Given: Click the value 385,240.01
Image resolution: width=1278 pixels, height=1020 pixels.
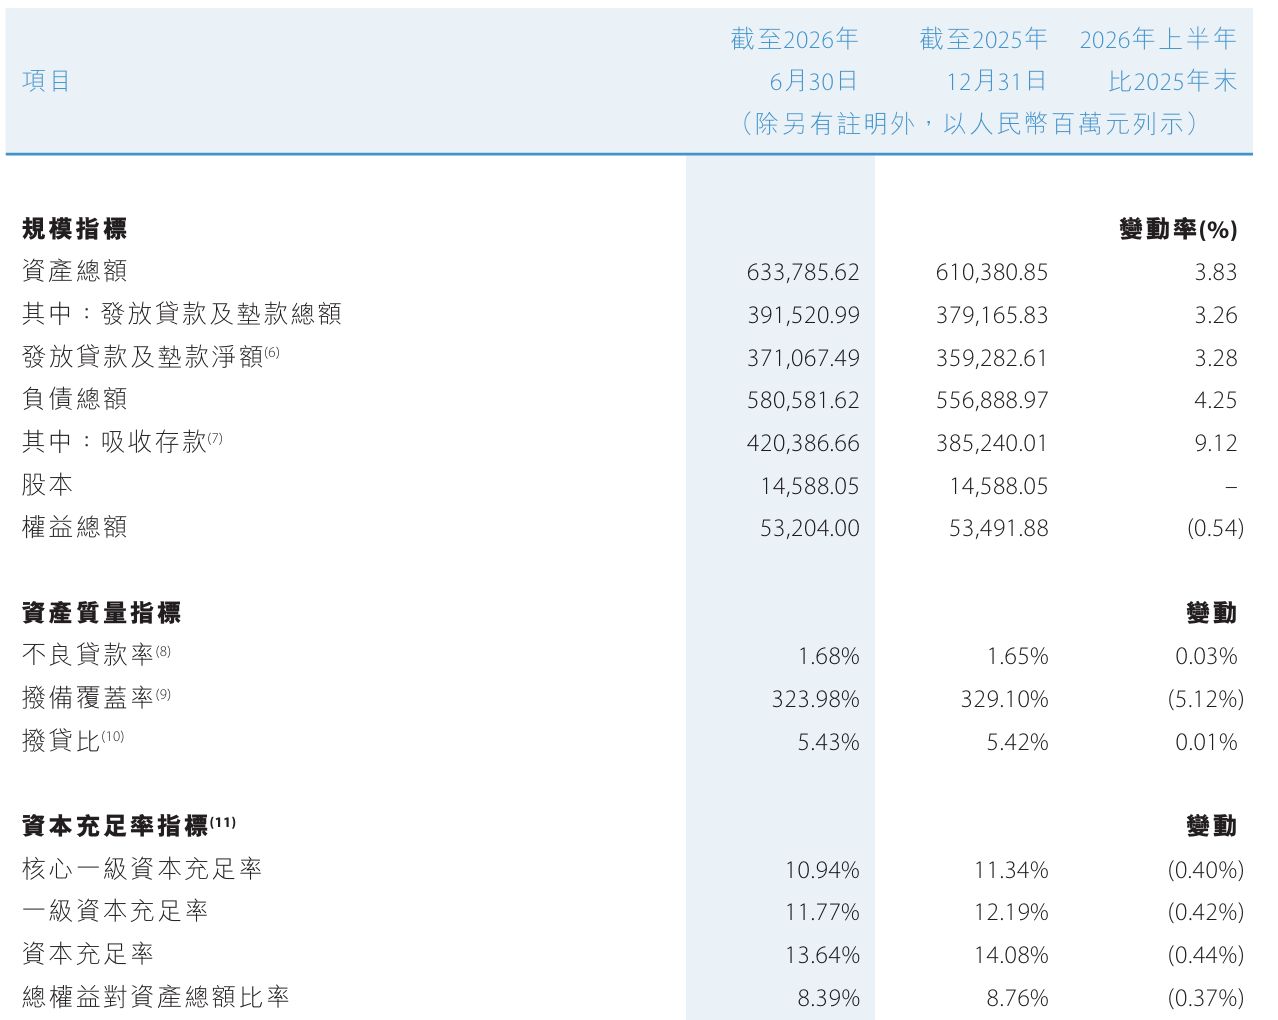Looking at the screenshot, I should tap(992, 443).
